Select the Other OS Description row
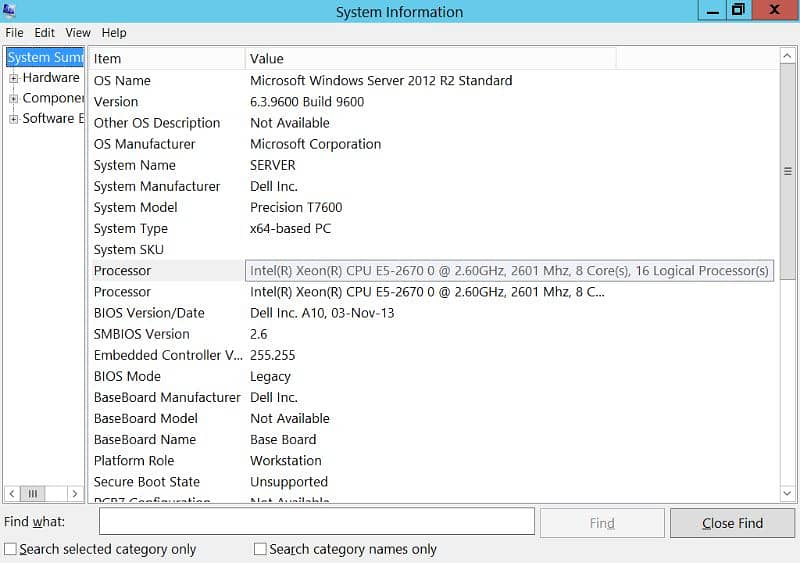The image size is (800, 563). point(433,123)
